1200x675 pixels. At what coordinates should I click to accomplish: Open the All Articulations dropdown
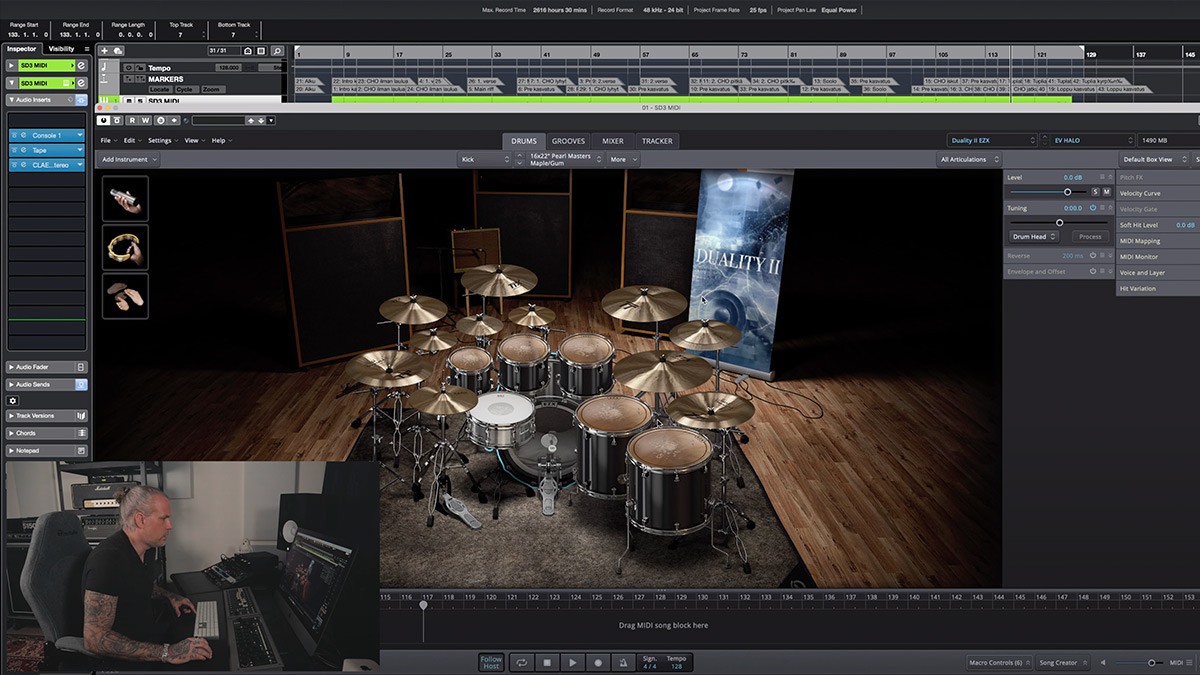[x=968, y=159]
